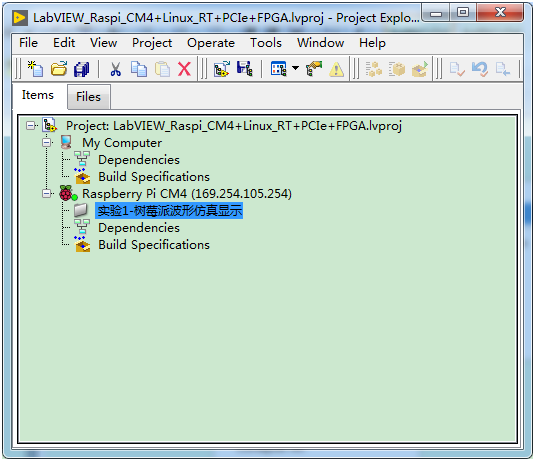Select Build Specifications under Raspberry Pi CM4
Image resolution: width=535 pixels, height=461 pixels.
[x=154, y=245]
